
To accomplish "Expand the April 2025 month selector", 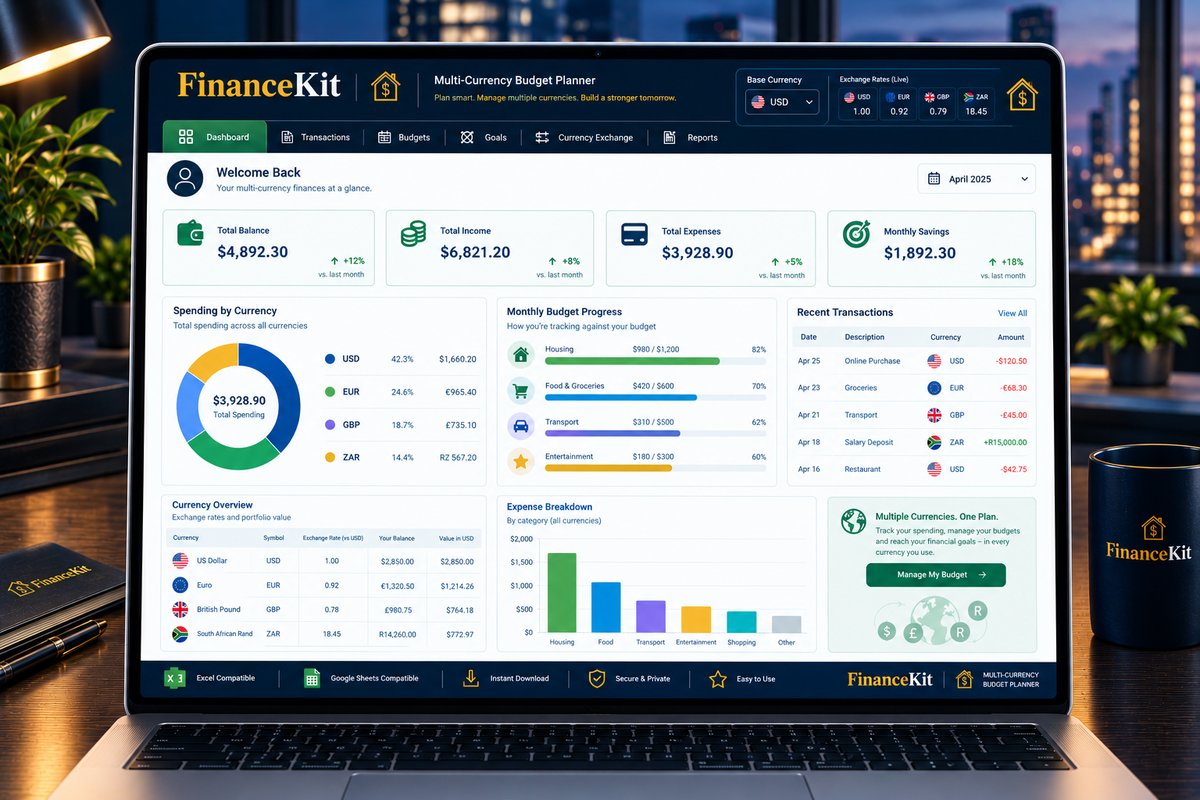I will point(976,179).
